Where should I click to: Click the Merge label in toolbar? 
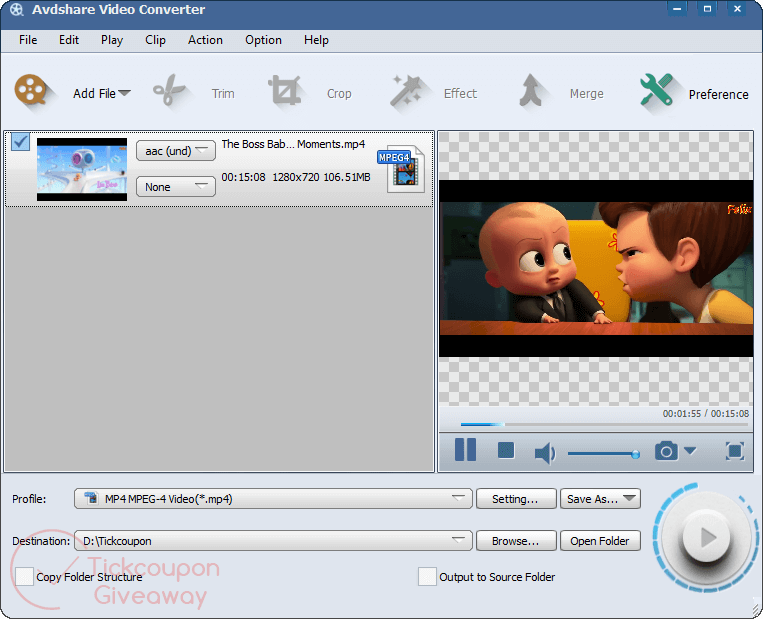(586, 93)
